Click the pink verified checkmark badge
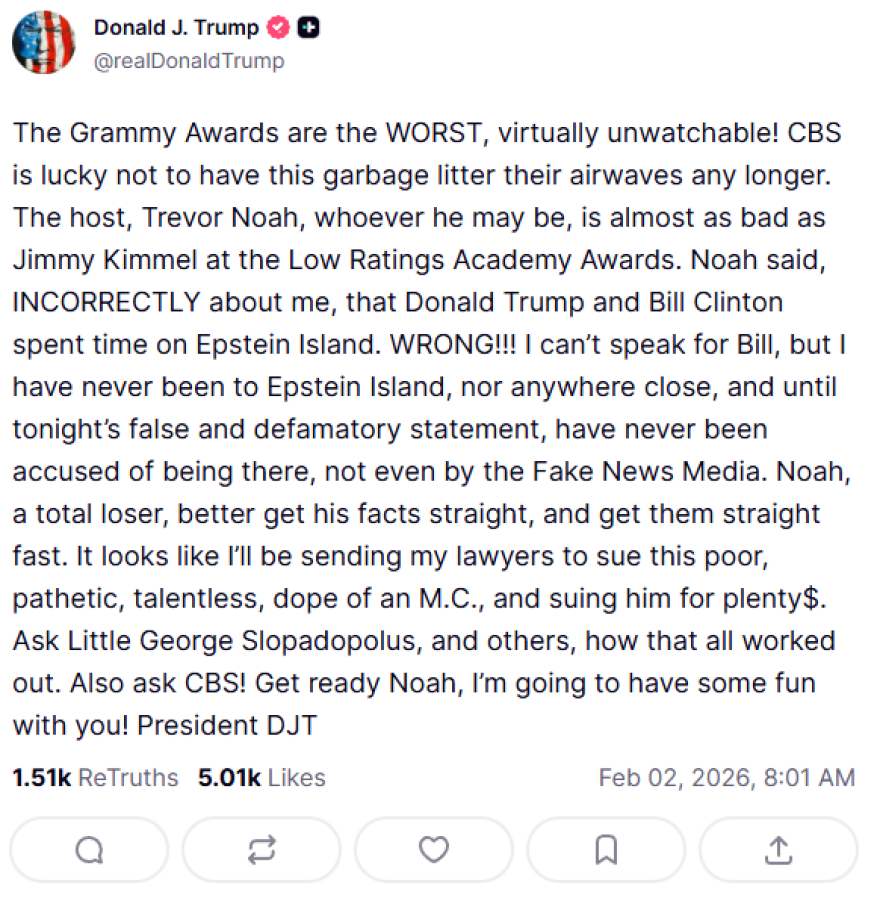 pyautogui.click(x=279, y=29)
